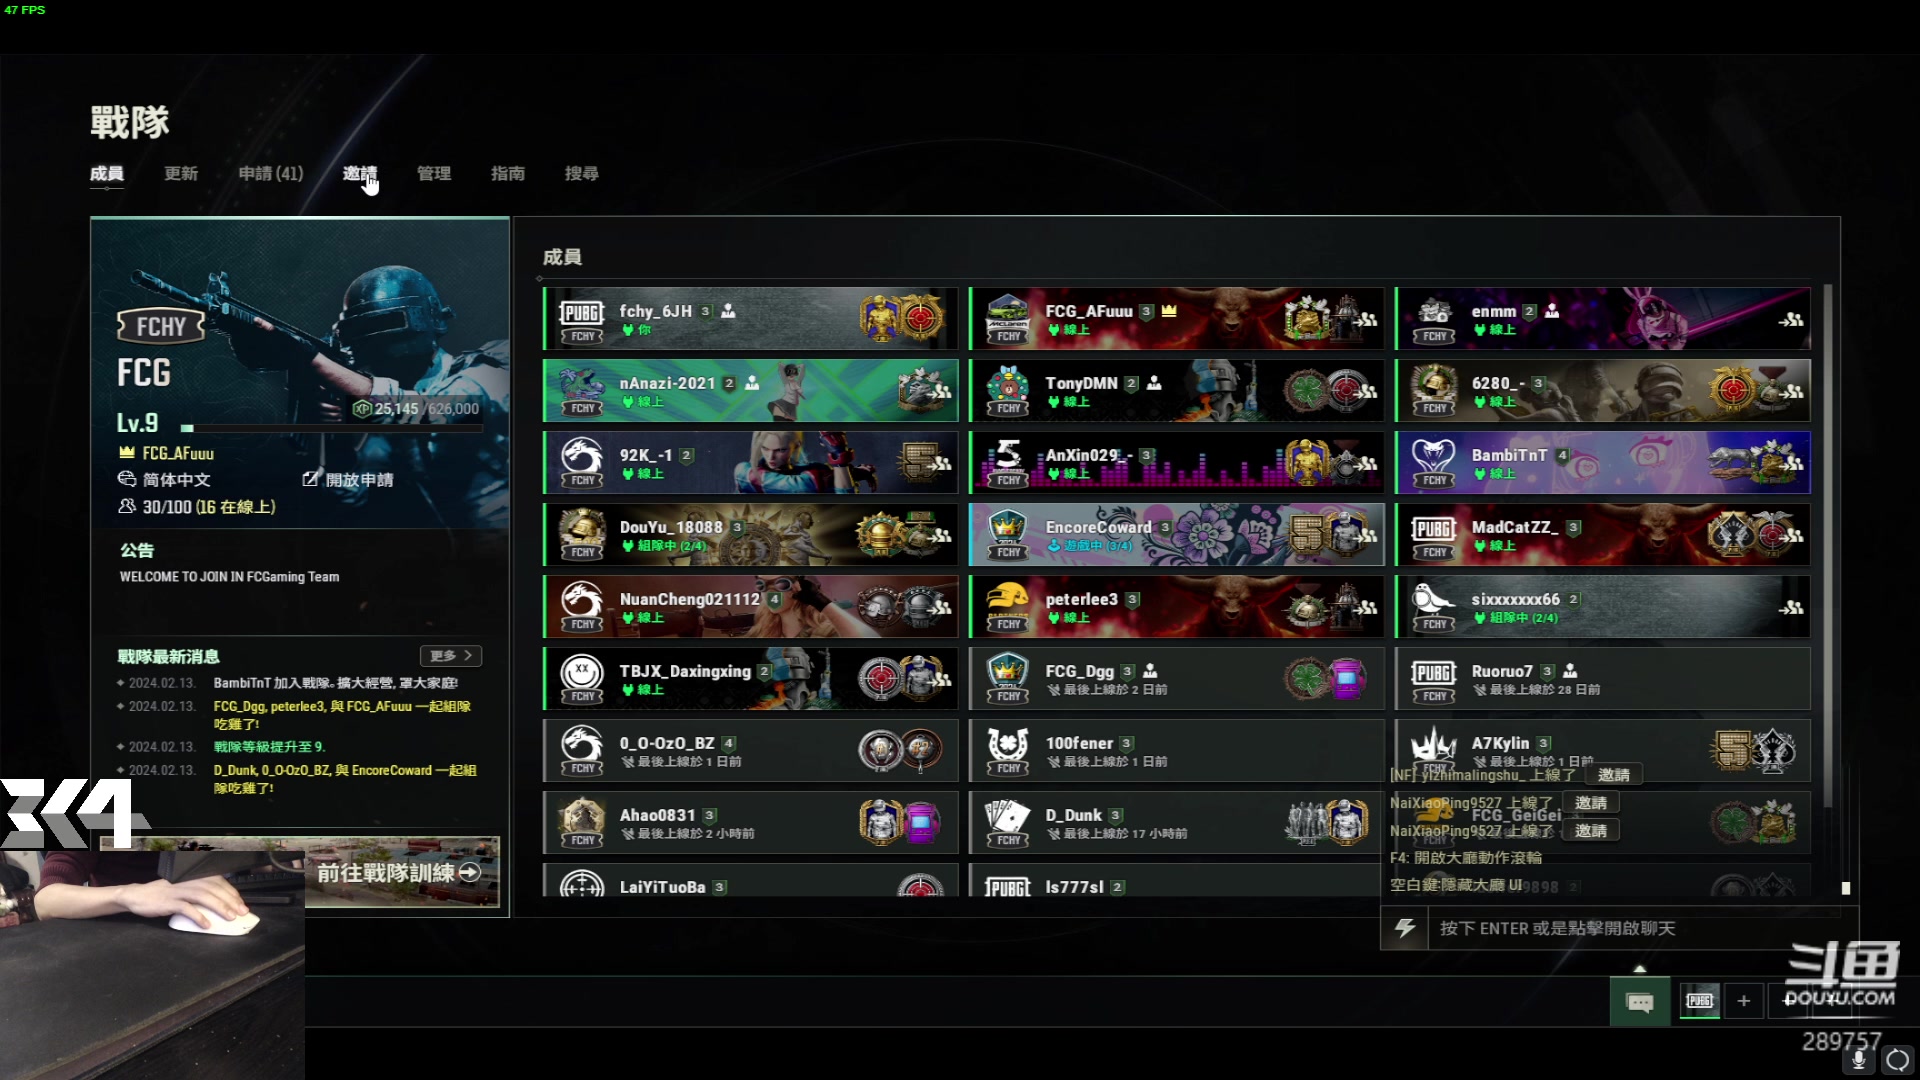
Task: Open the 邀請 tab
Action: click(x=359, y=174)
